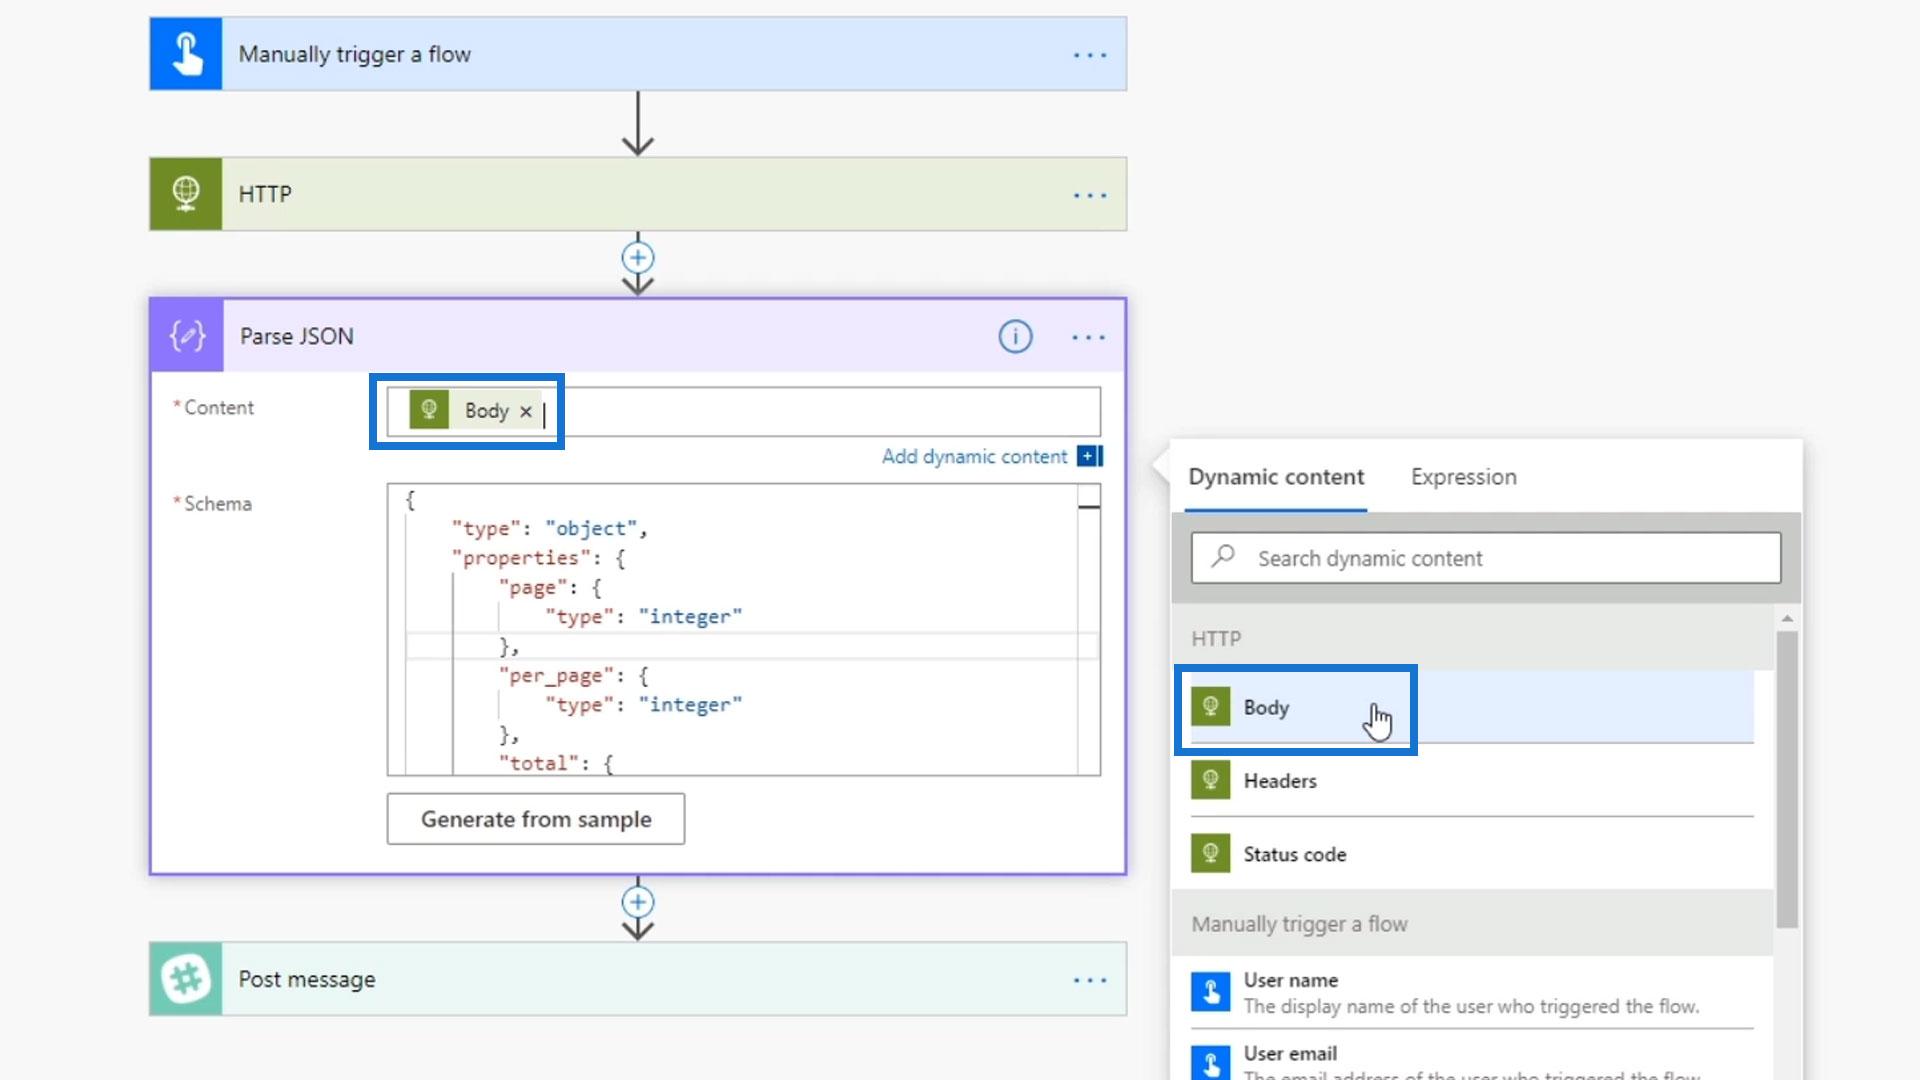1920x1080 pixels.
Task: Open the Parse JSON ellipsis menu
Action: pos(1088,338)
